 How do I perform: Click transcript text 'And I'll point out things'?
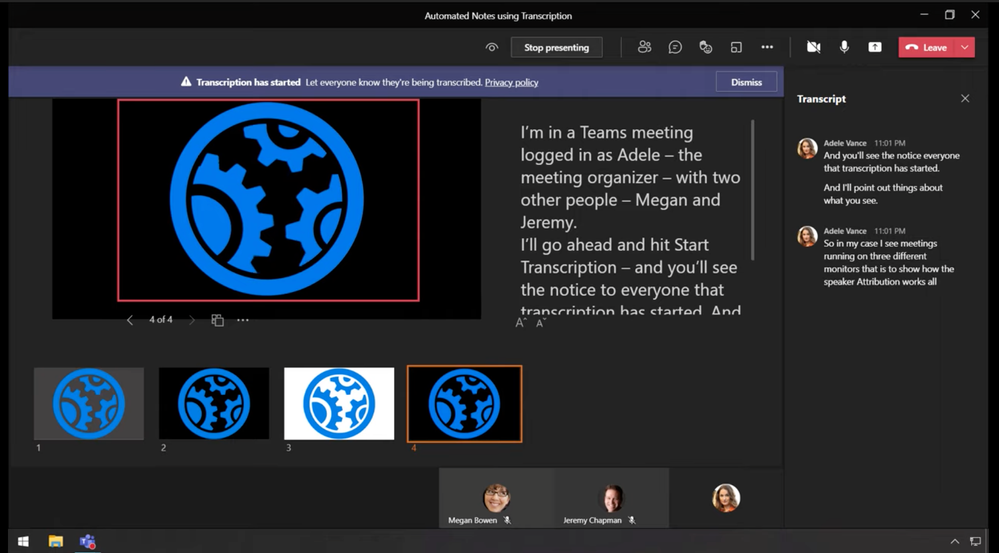coord(883,194)
